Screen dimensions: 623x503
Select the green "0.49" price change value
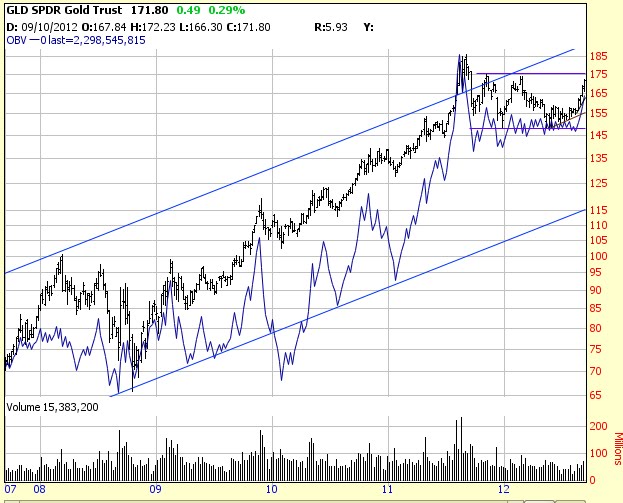click(188, 10)
